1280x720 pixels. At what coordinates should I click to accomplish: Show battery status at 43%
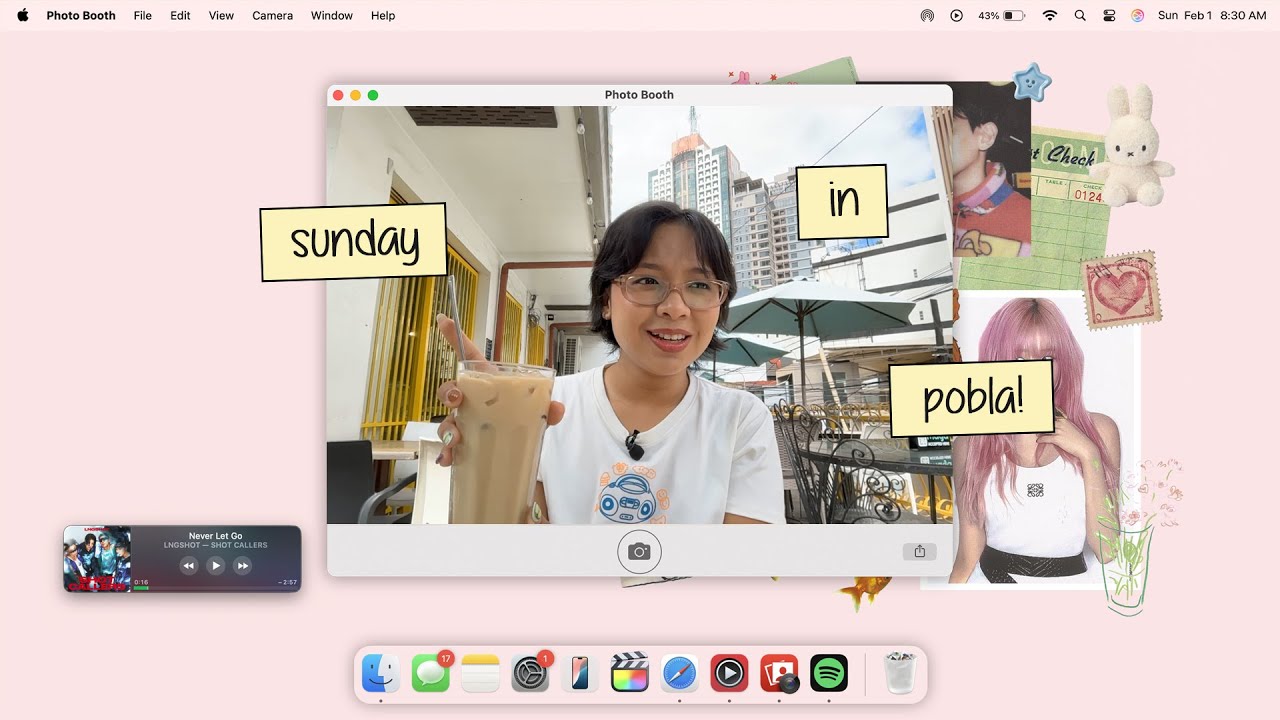point(1001,15)
